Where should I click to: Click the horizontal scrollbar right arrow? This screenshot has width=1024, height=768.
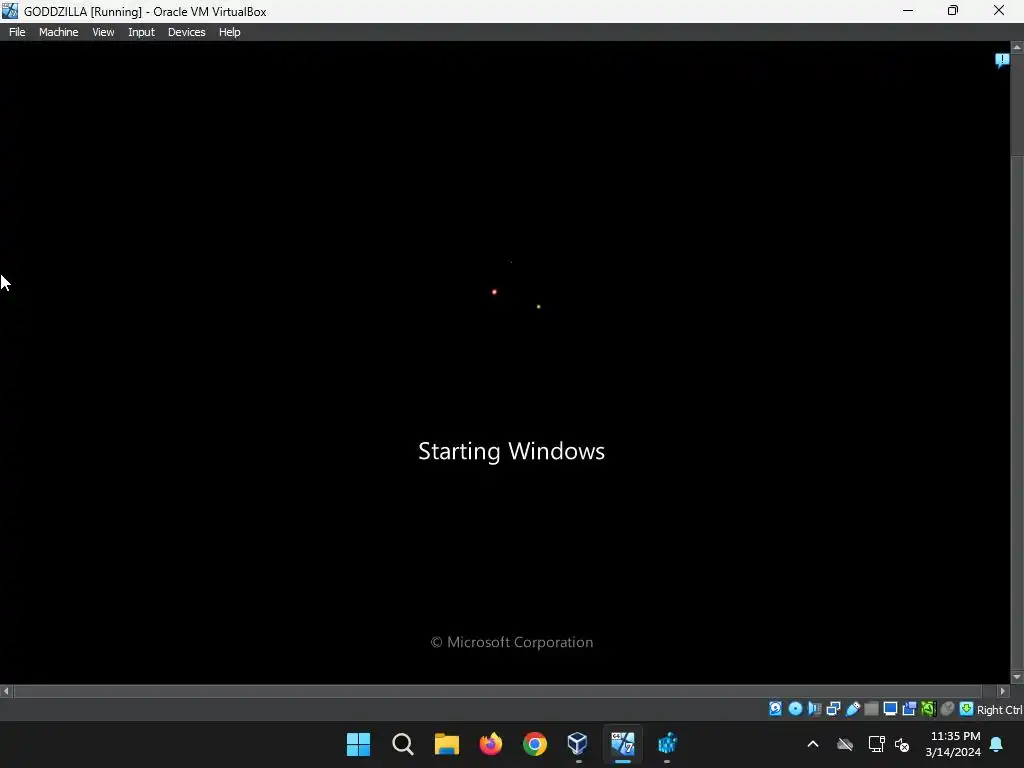tap(1003, 691)
